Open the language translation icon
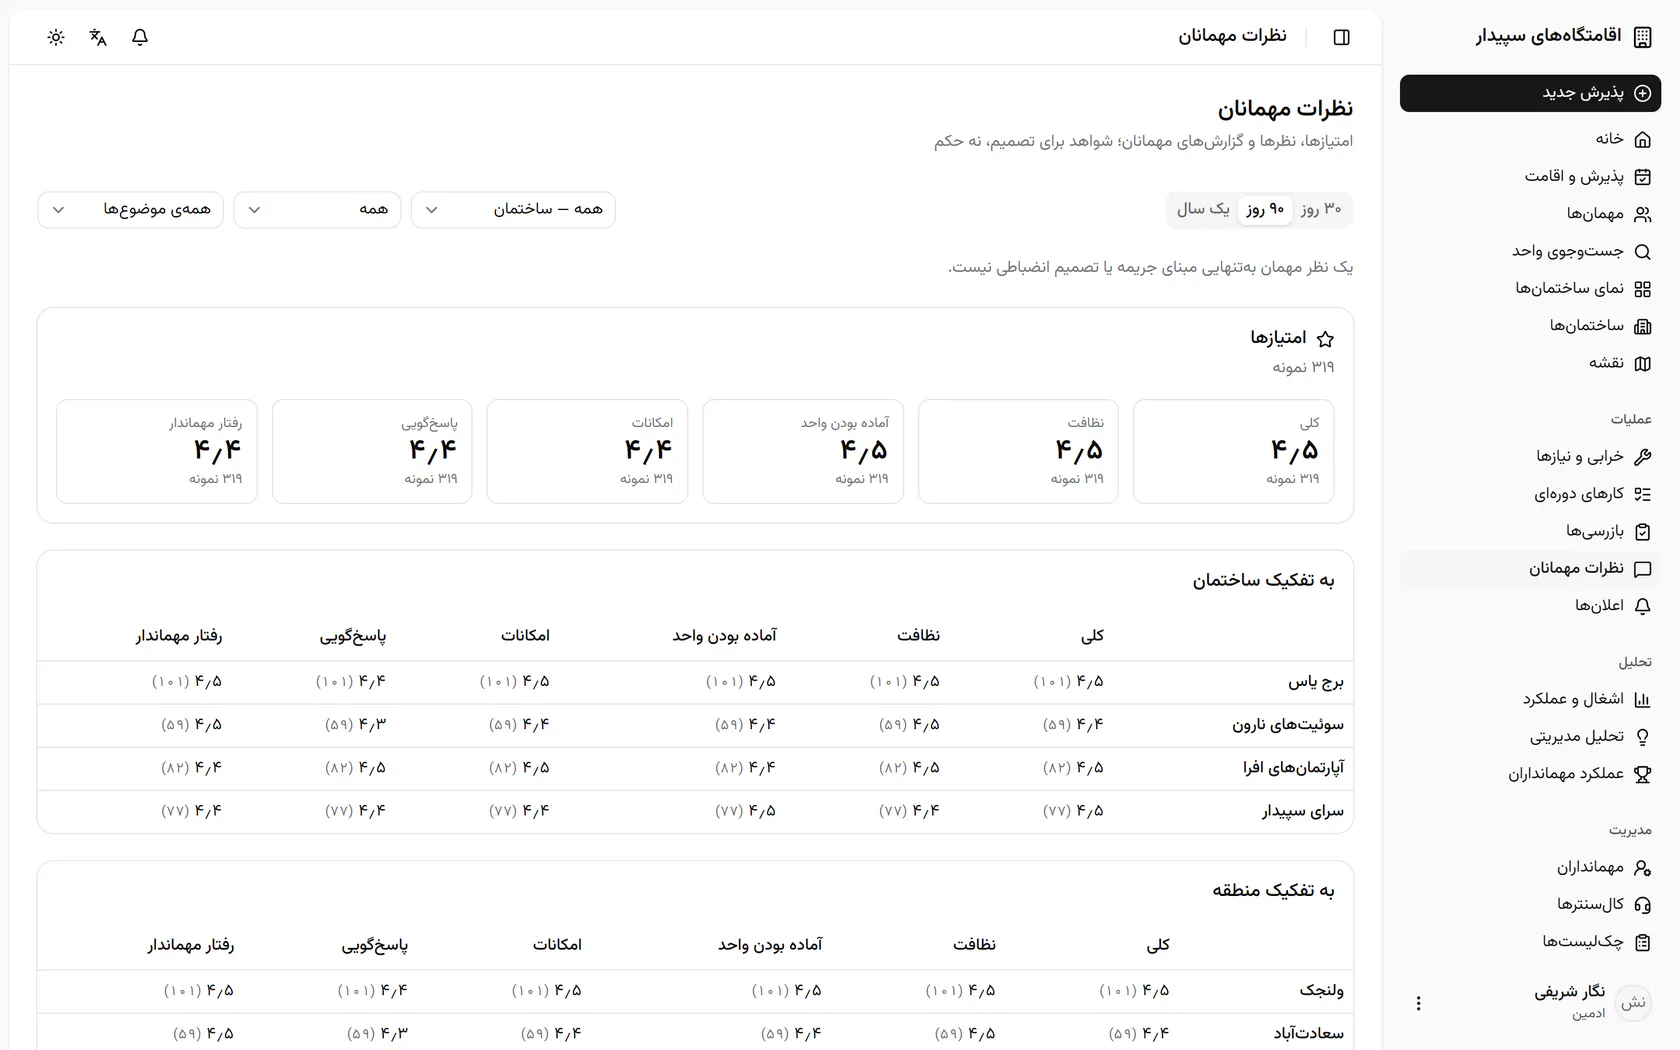The height and width of the screenshot is (1050, 1680). coord(98,37)
